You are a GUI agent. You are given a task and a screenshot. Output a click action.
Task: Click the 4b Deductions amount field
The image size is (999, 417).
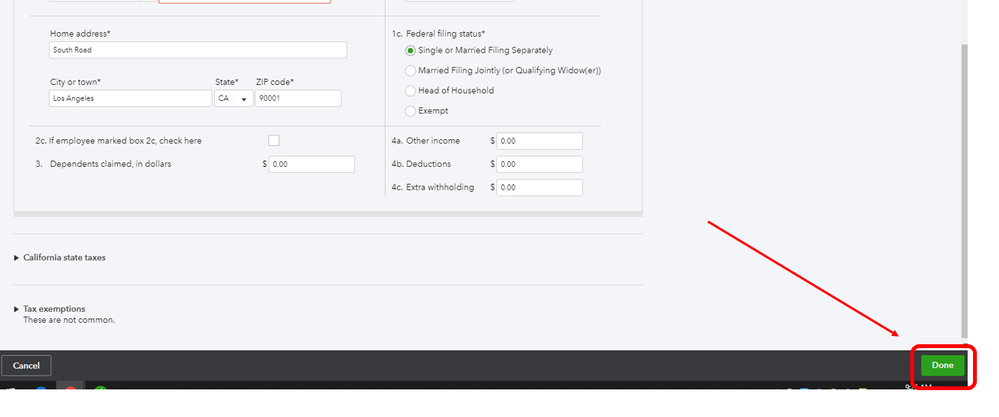click(x=540, y=164)
